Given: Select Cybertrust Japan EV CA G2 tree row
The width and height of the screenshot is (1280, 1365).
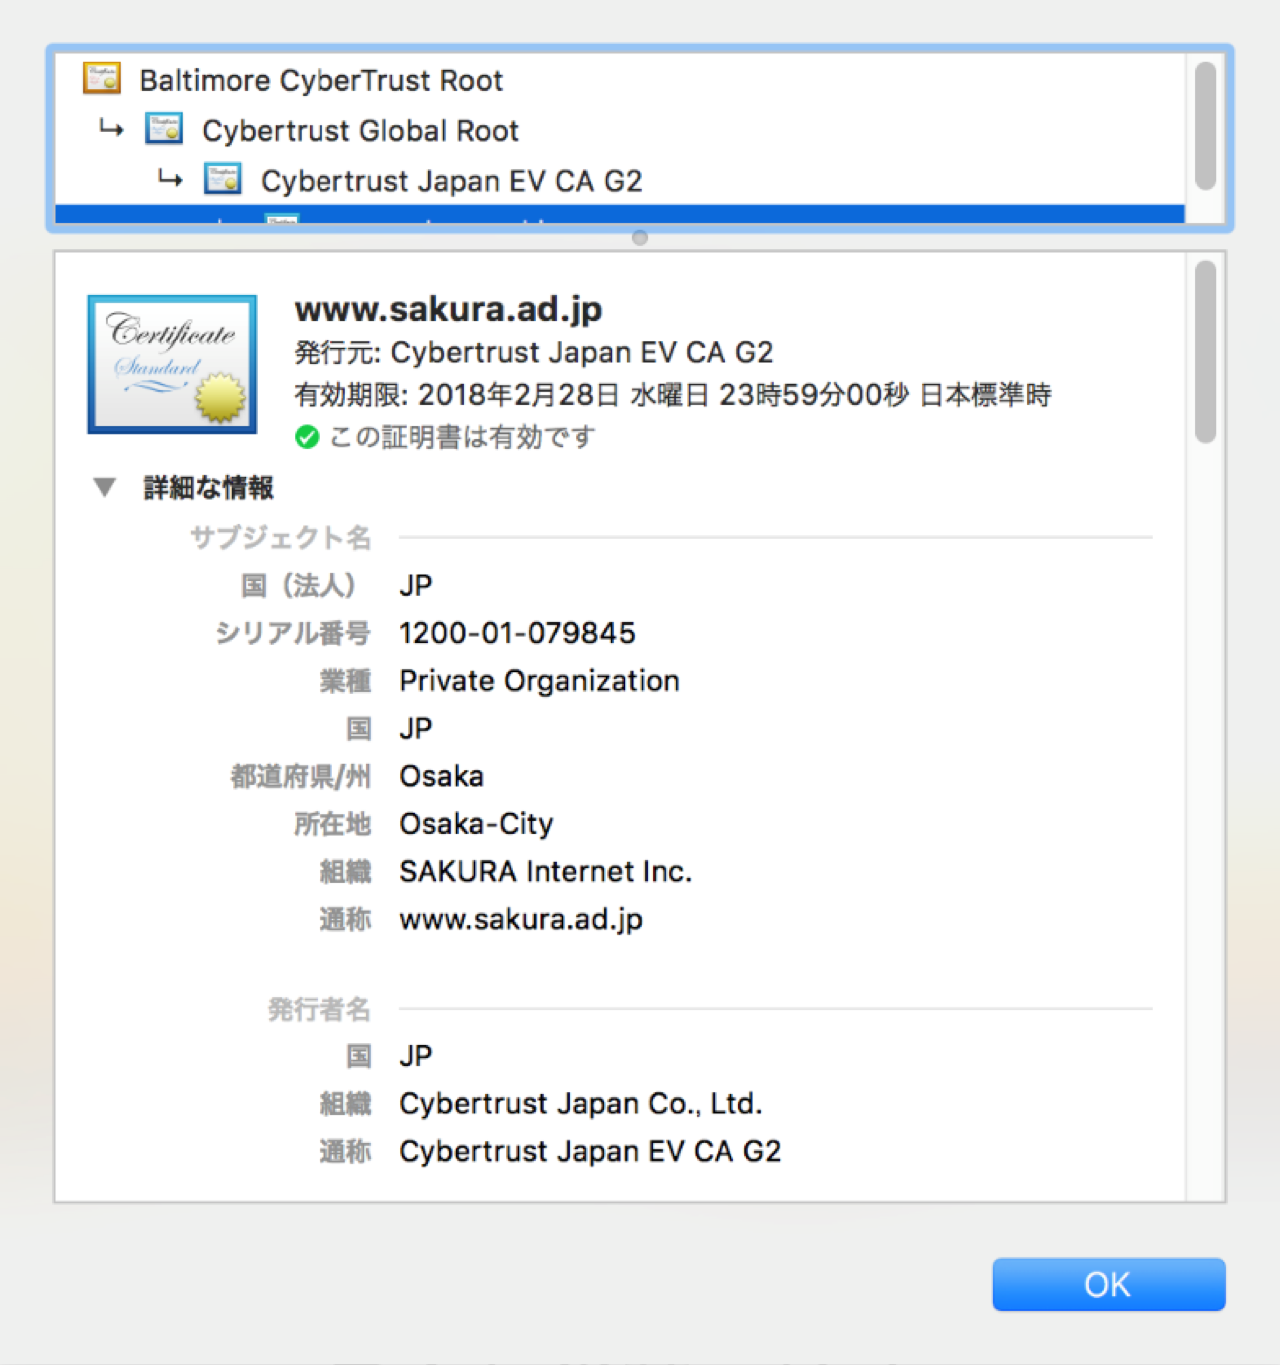Looking at the screenshot, I should tap(619, 180).
